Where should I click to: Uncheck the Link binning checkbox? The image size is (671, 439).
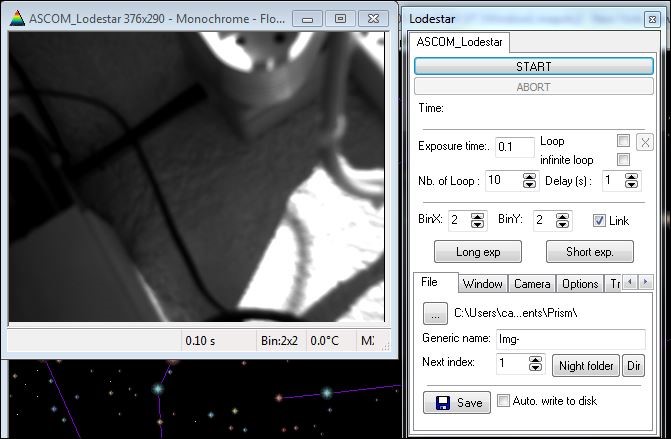[600, 220]
